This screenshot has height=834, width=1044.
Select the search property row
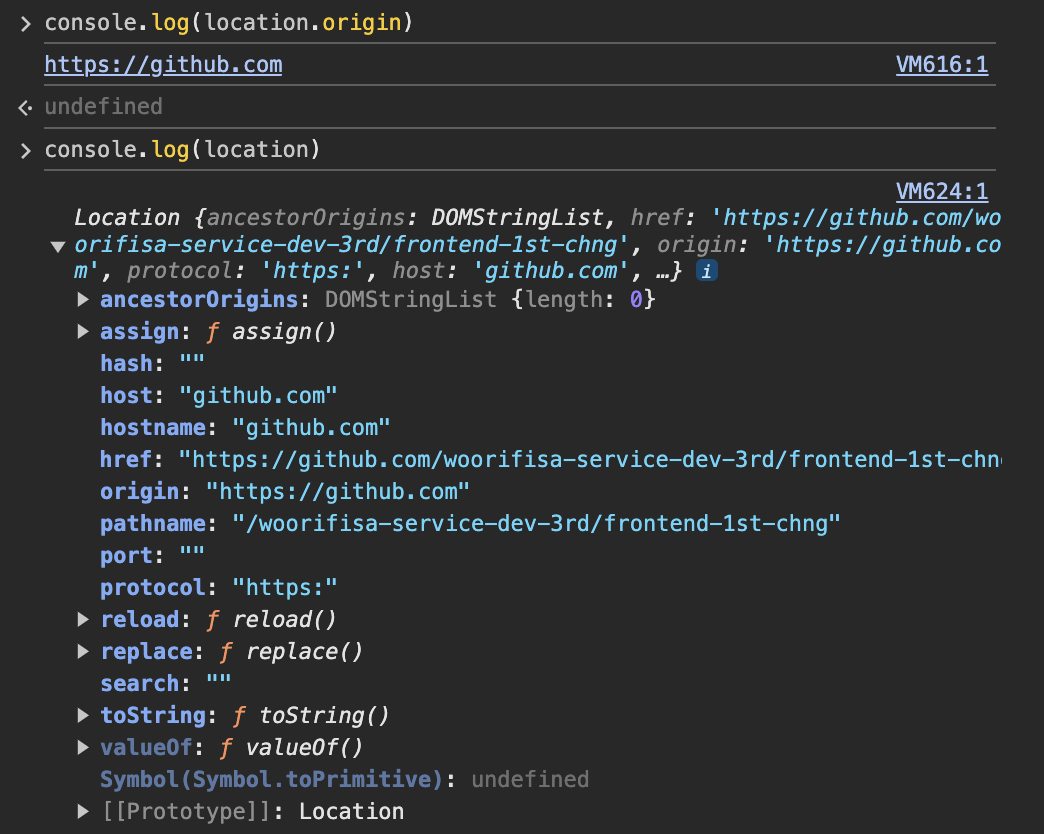[x=166, y=684]
